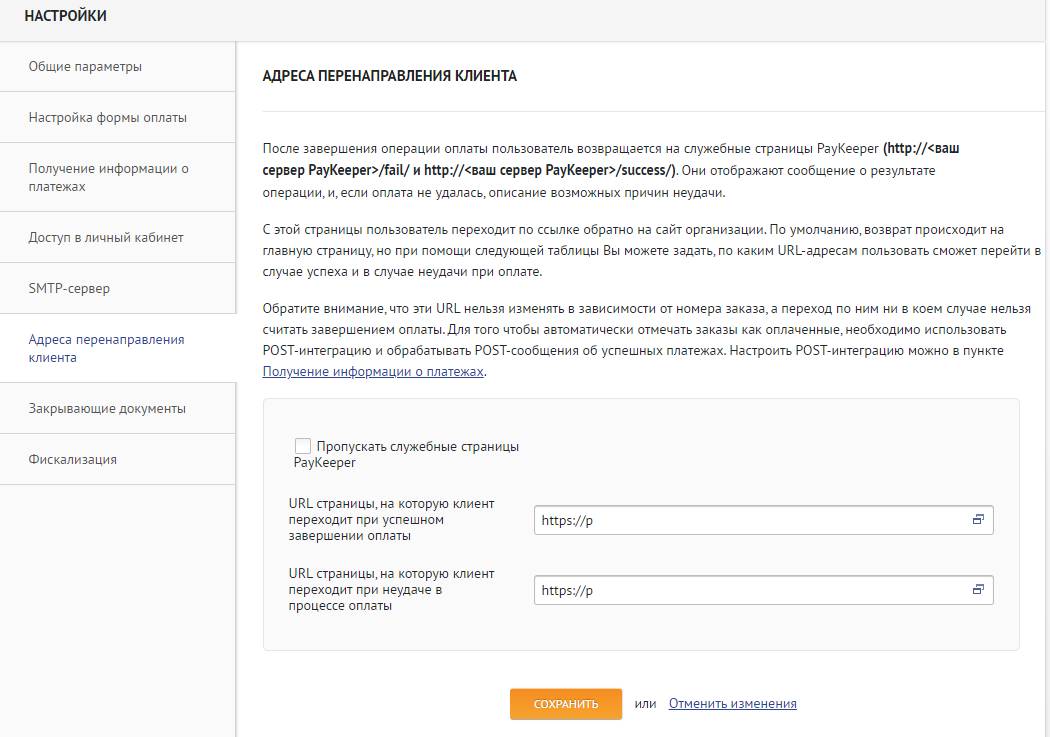
Task: Open 'Общие параметры' settings section
Action: pyautogui.click(x=85, y=67)
